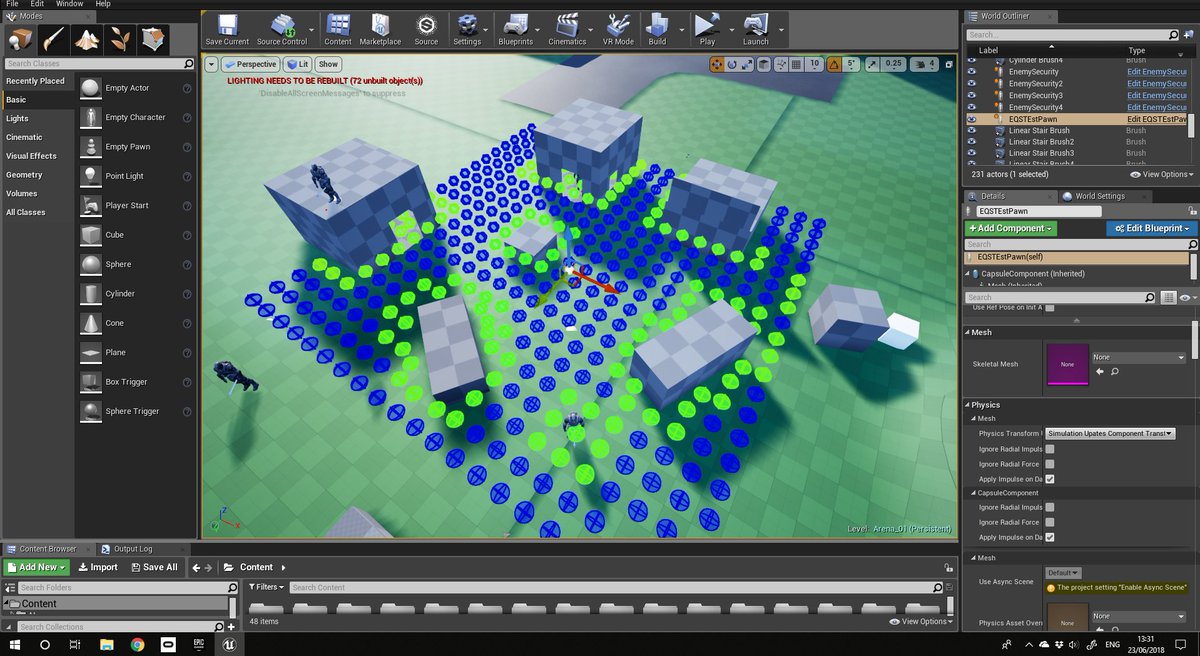Screen dimensions: 1200x656
Task: Open the File menu
Action: 12,4
